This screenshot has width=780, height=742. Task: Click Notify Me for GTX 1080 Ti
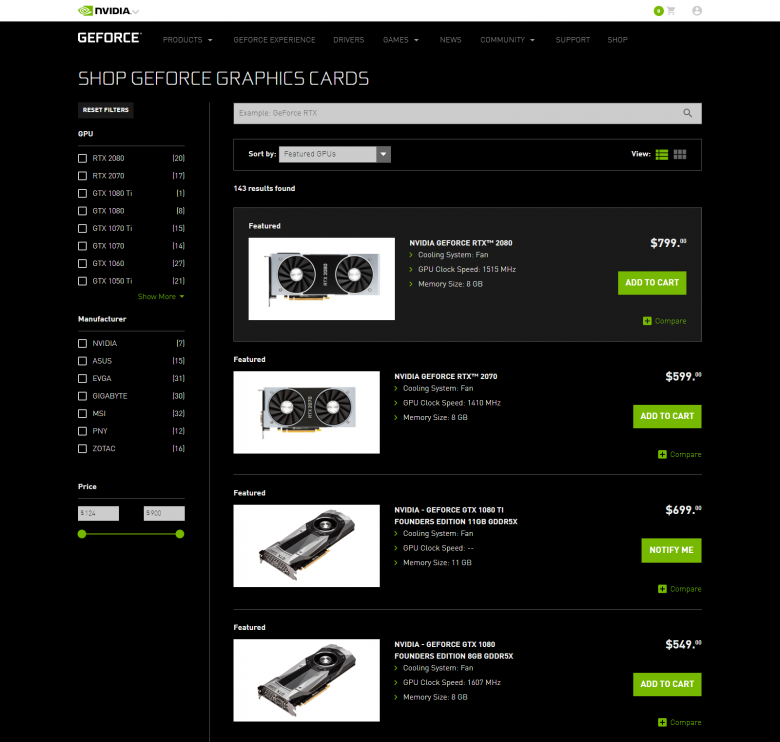[671, 550]
